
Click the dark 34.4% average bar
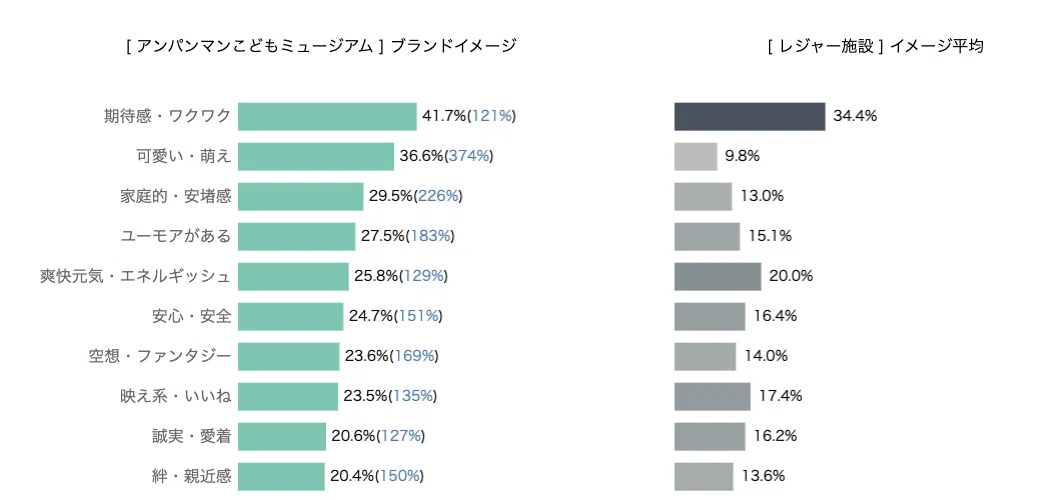click(x=750, y=117)
